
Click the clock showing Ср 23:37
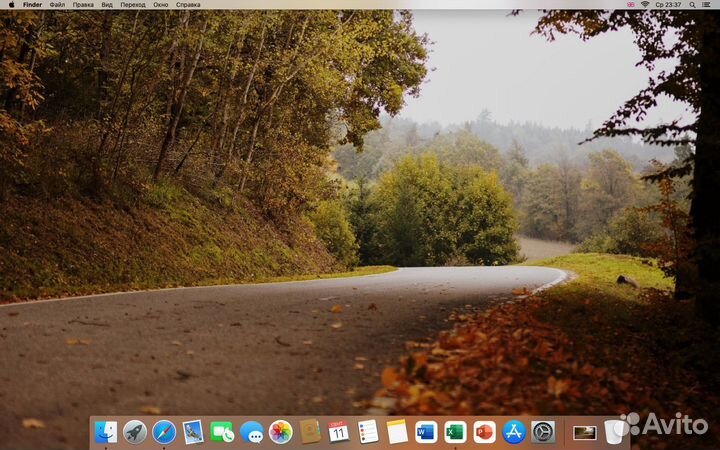tap(668, 5)
